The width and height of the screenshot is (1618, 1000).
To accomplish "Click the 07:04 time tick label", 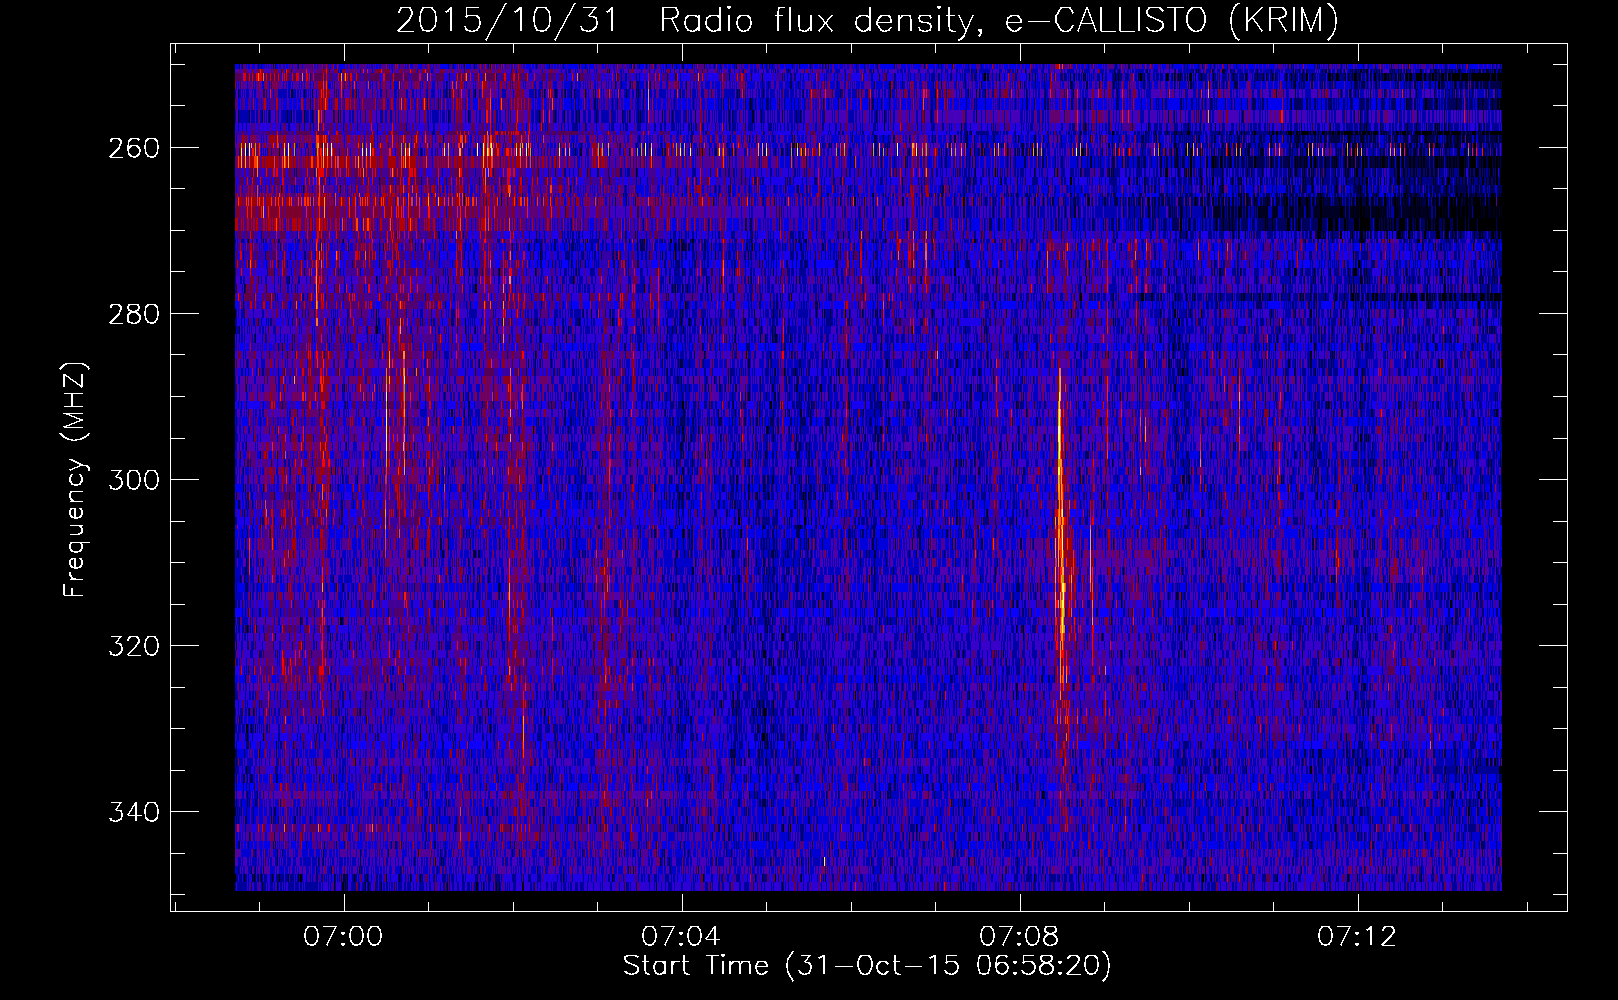I will (681, 937).
